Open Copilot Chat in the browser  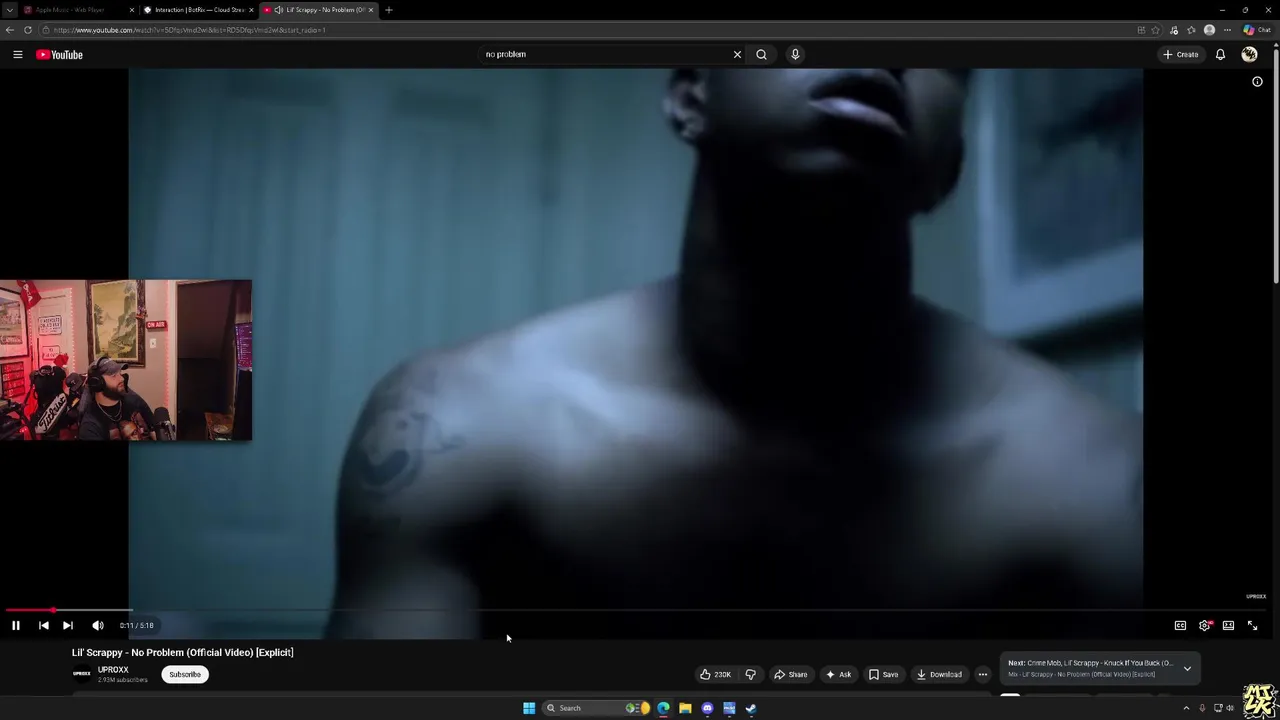pos(1257,30)
